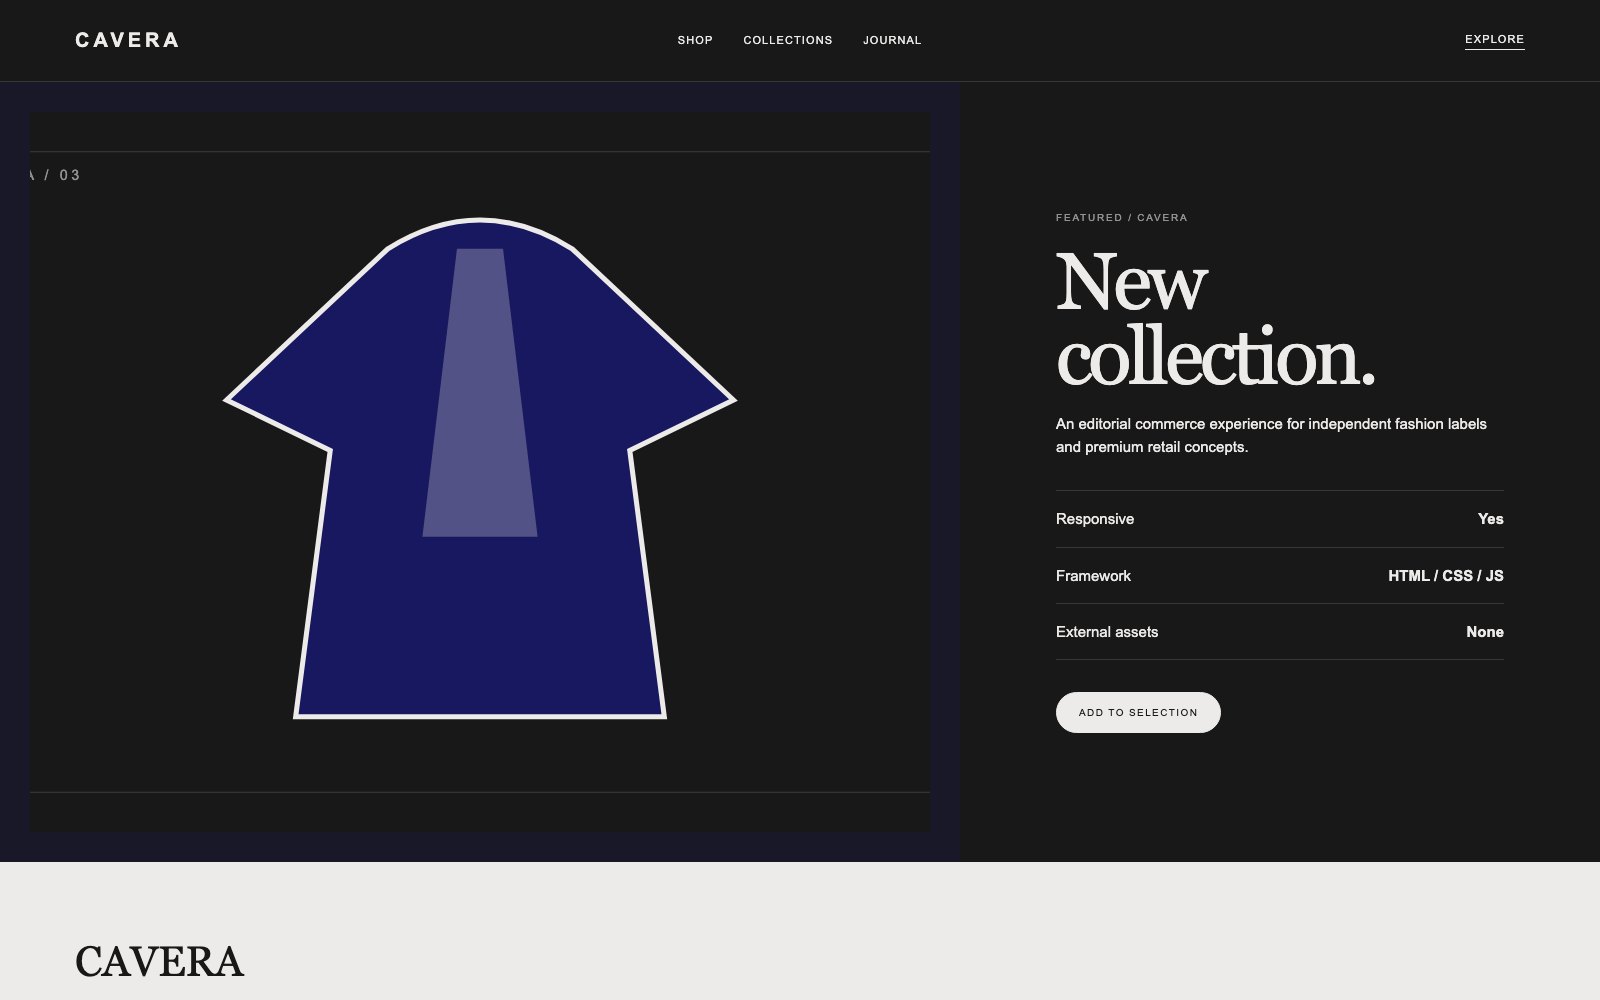Click the 'Responsive' spec label
The image size is (1600, 1000).
1095,519
